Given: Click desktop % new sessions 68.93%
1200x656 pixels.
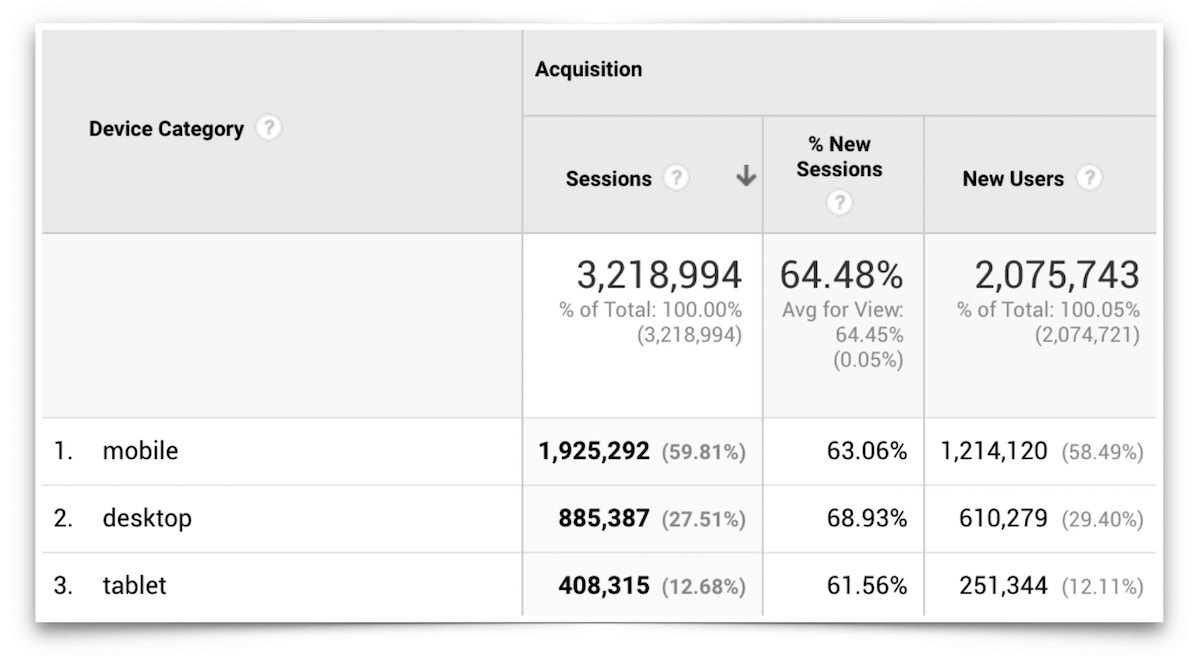Looking at the screenshot, I should (865, 519).
